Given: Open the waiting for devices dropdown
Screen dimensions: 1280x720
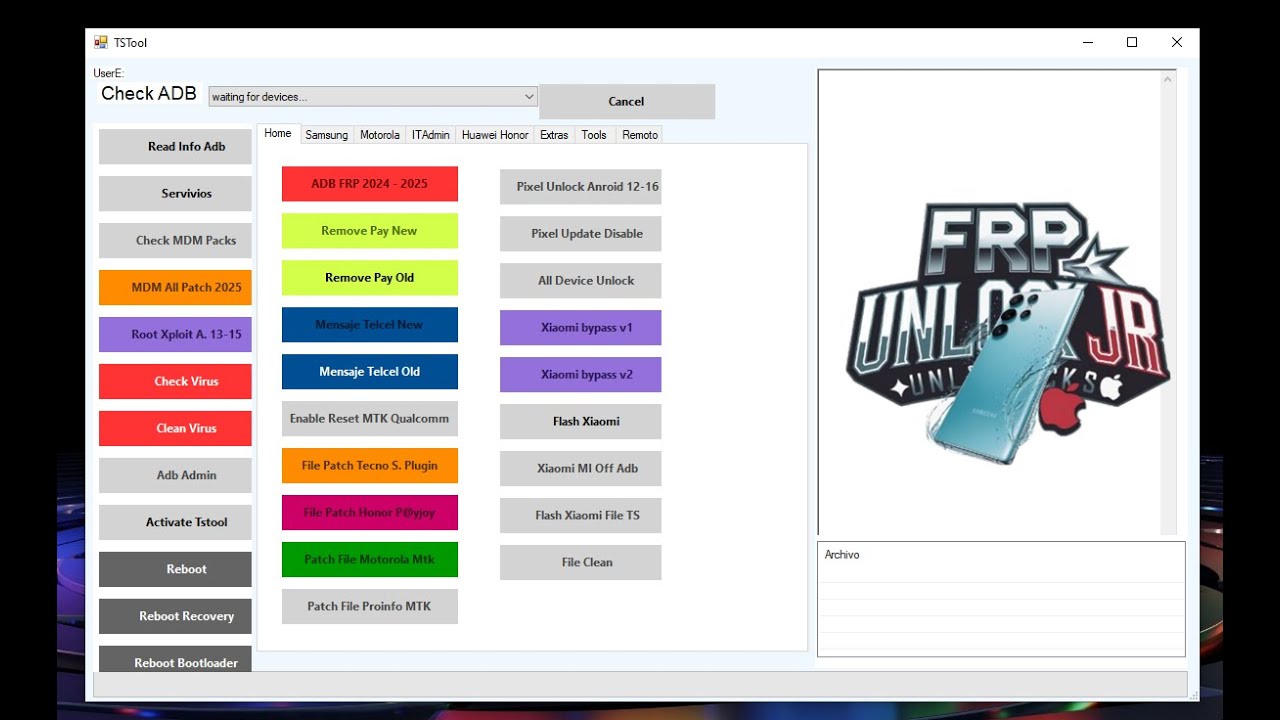Looking at the screenshot, I should point(372,97).
